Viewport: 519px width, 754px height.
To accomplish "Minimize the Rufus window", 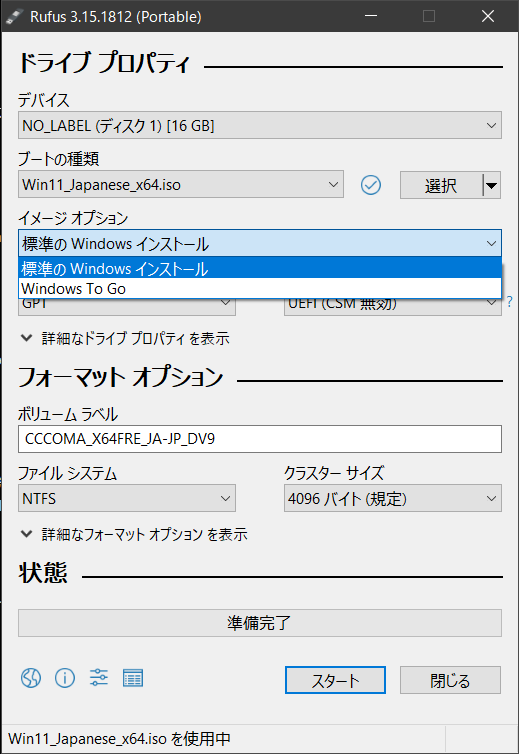I will click(x=371, y=16).
